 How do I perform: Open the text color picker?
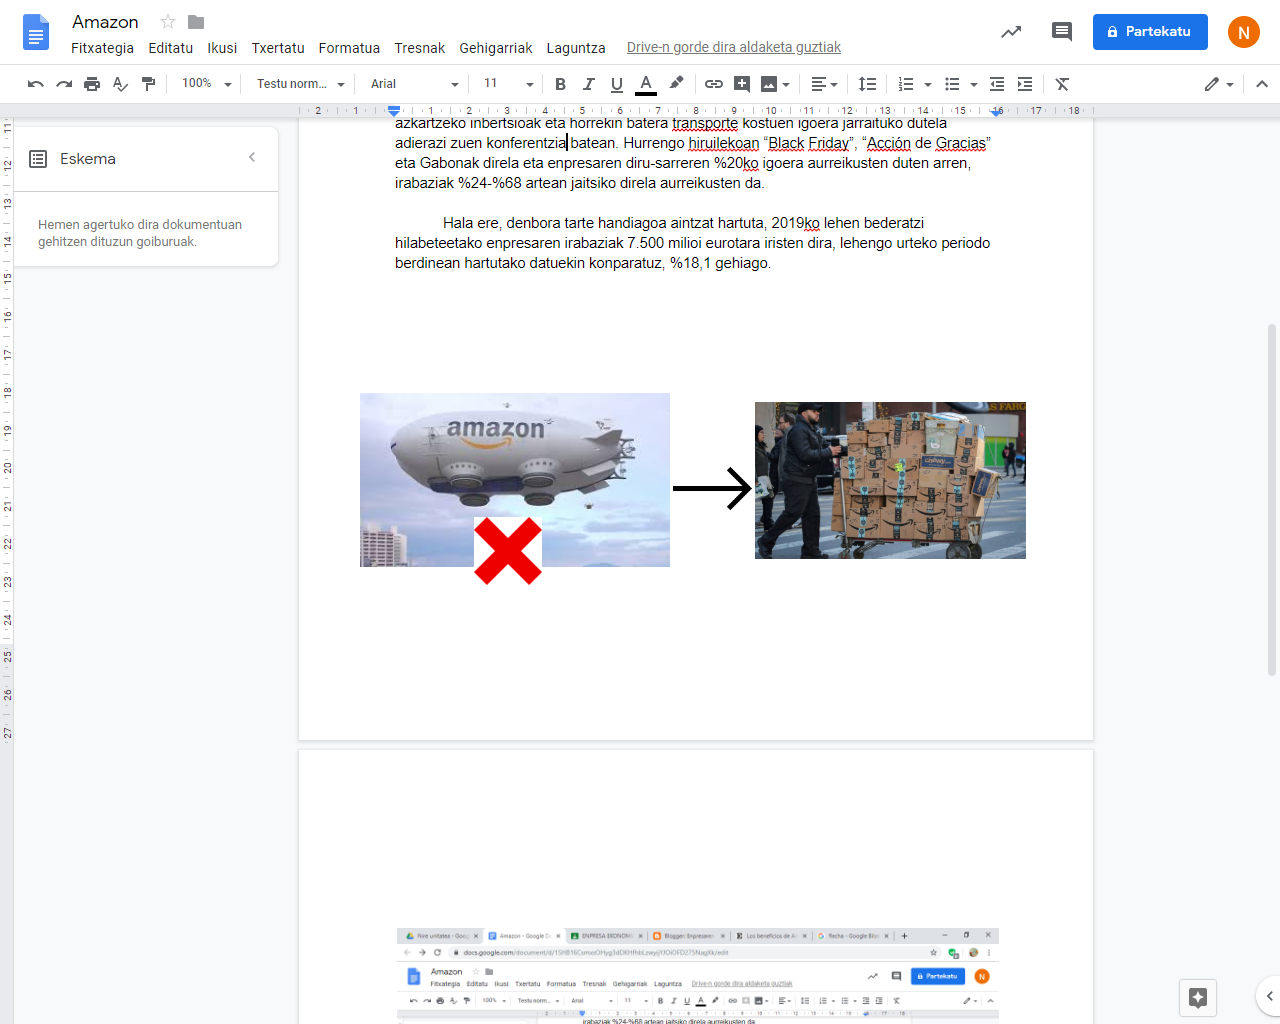click(x=646, y=84)
